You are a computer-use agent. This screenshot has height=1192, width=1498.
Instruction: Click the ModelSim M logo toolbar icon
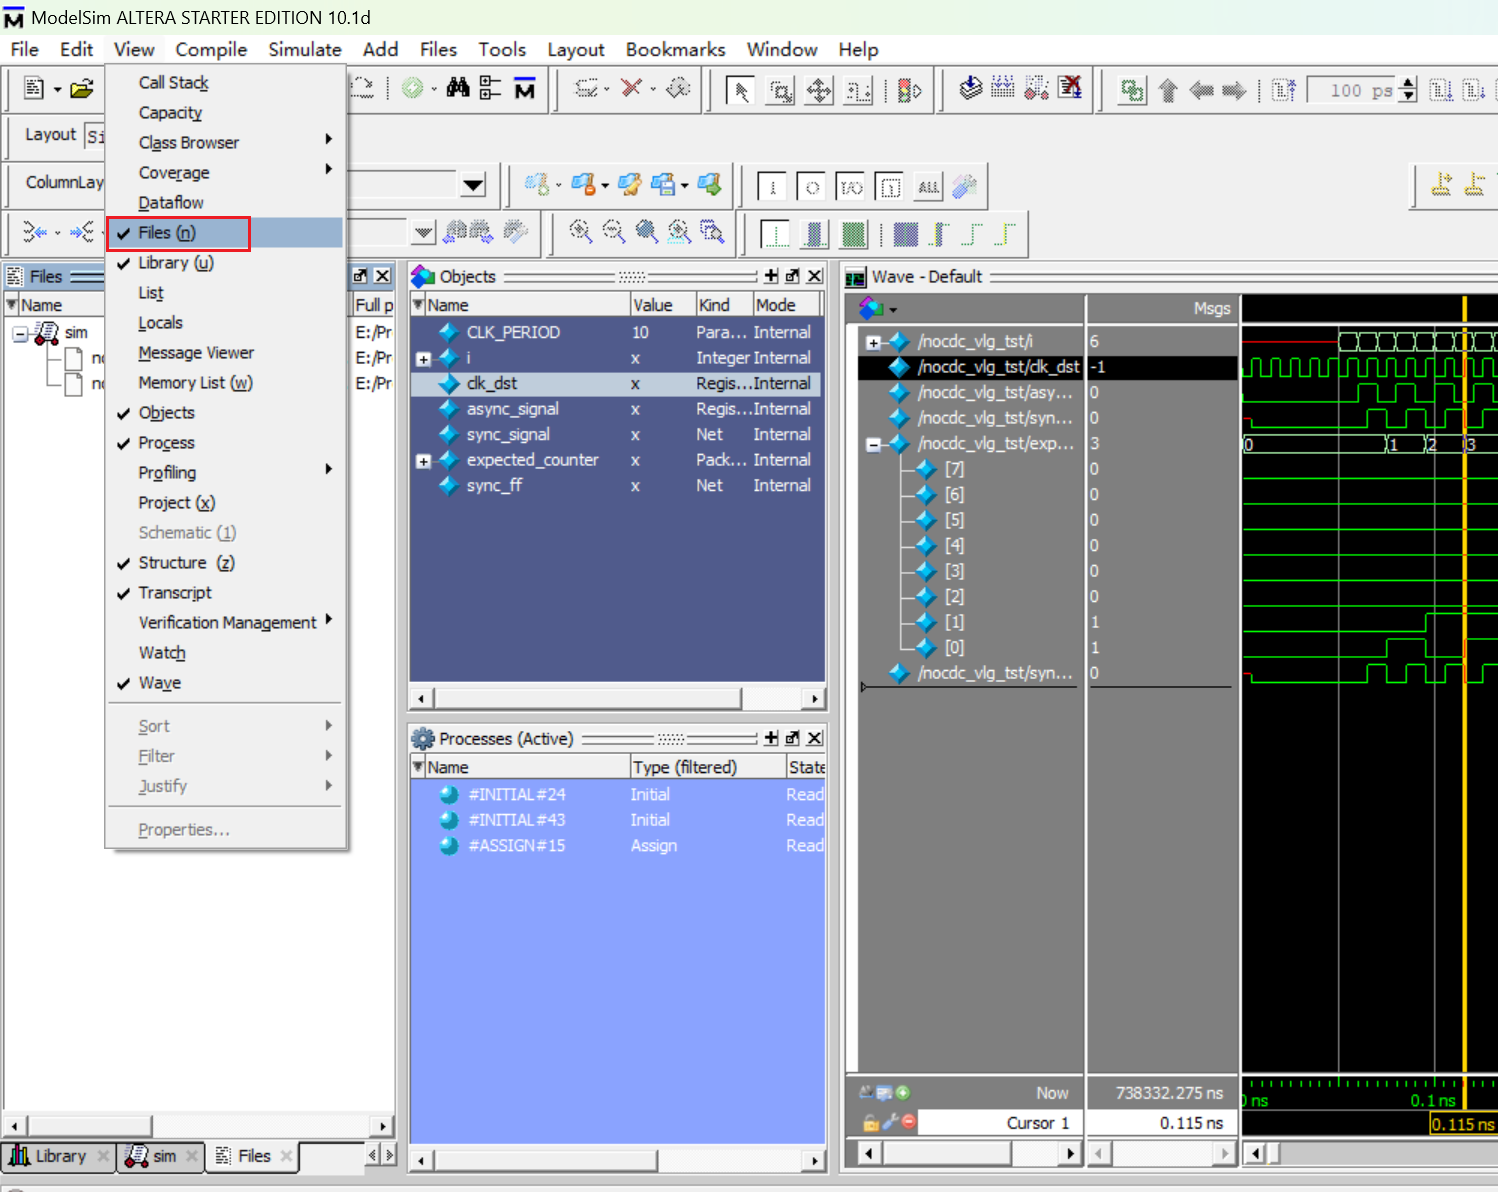[x=524, y=89]
